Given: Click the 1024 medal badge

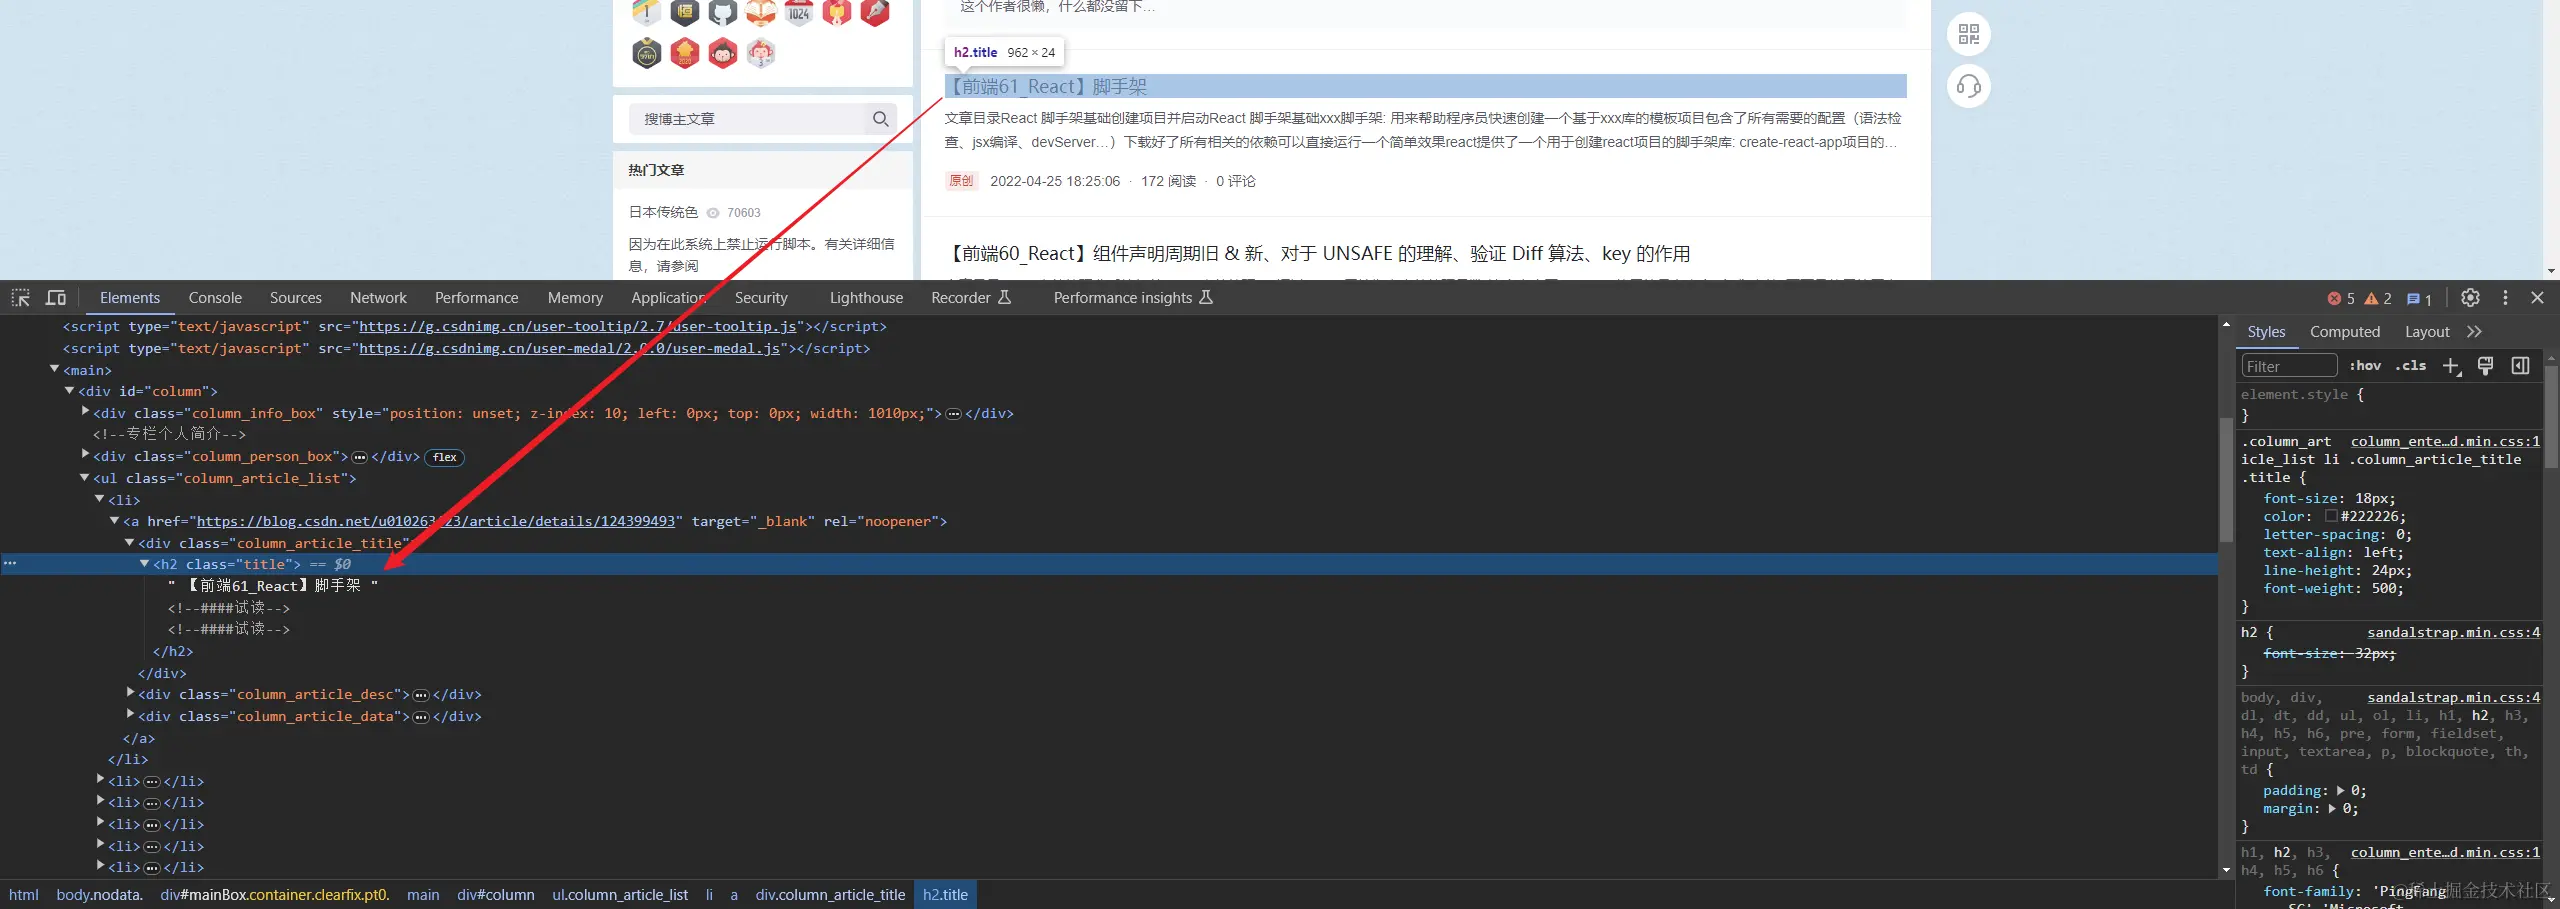Looking at the screenshot, I should pos(798,12).
